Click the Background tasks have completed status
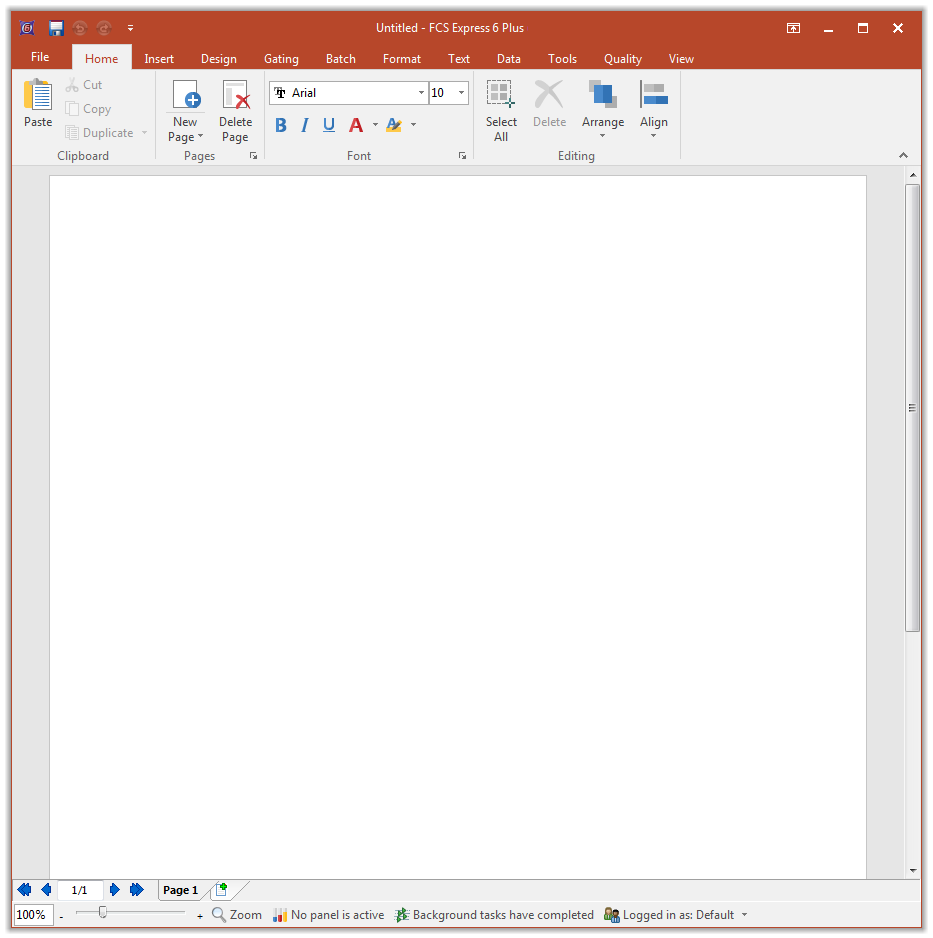The height and width of the screenshot is (938, 933). point(494,915)
